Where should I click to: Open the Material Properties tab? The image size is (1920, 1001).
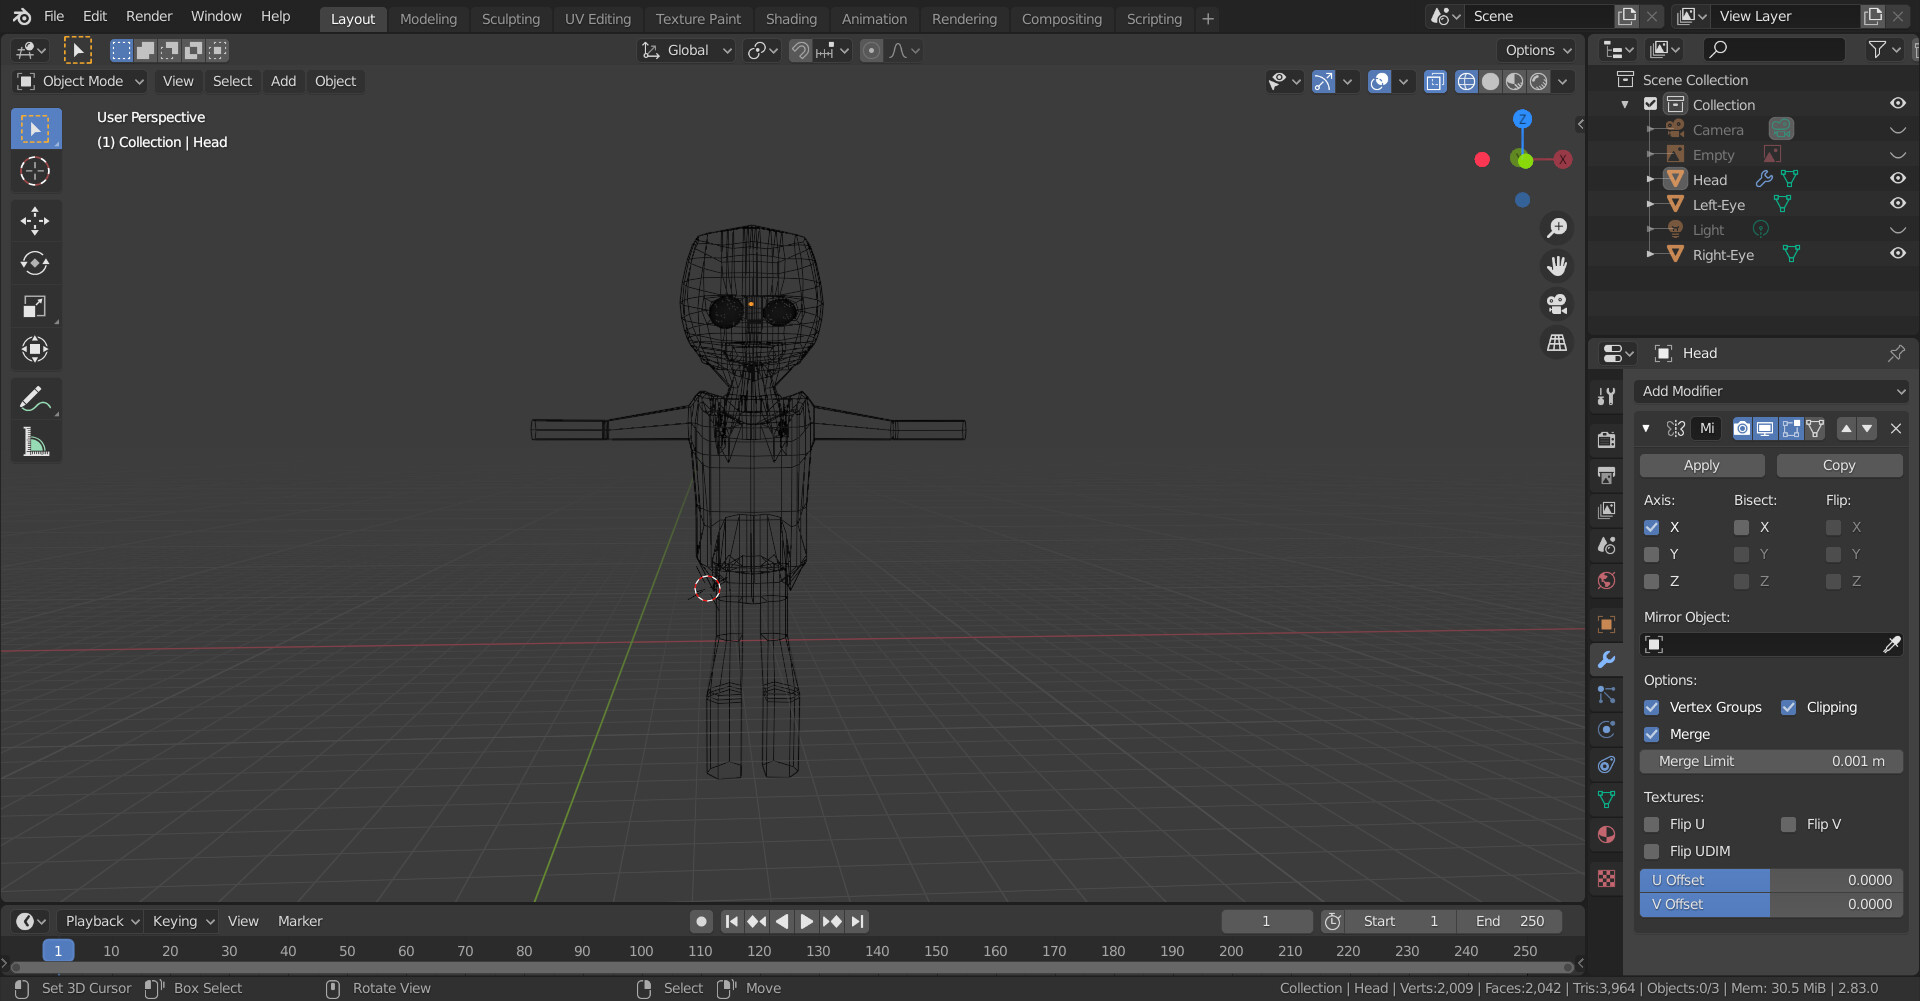[1606, 835]
